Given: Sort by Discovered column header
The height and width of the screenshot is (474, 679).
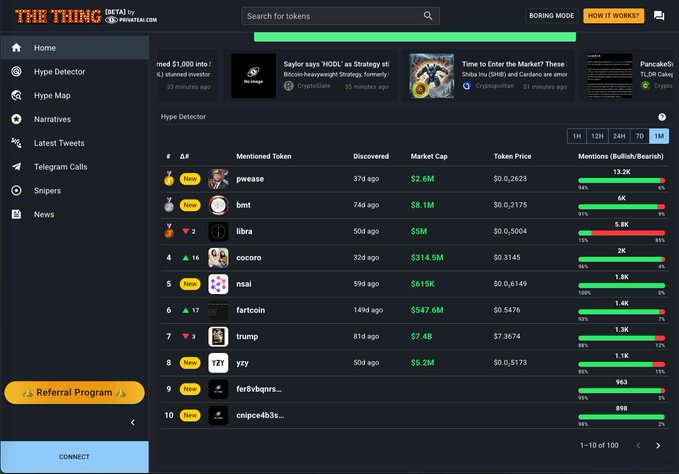Looking at the screenshot, I should point(371,156).
